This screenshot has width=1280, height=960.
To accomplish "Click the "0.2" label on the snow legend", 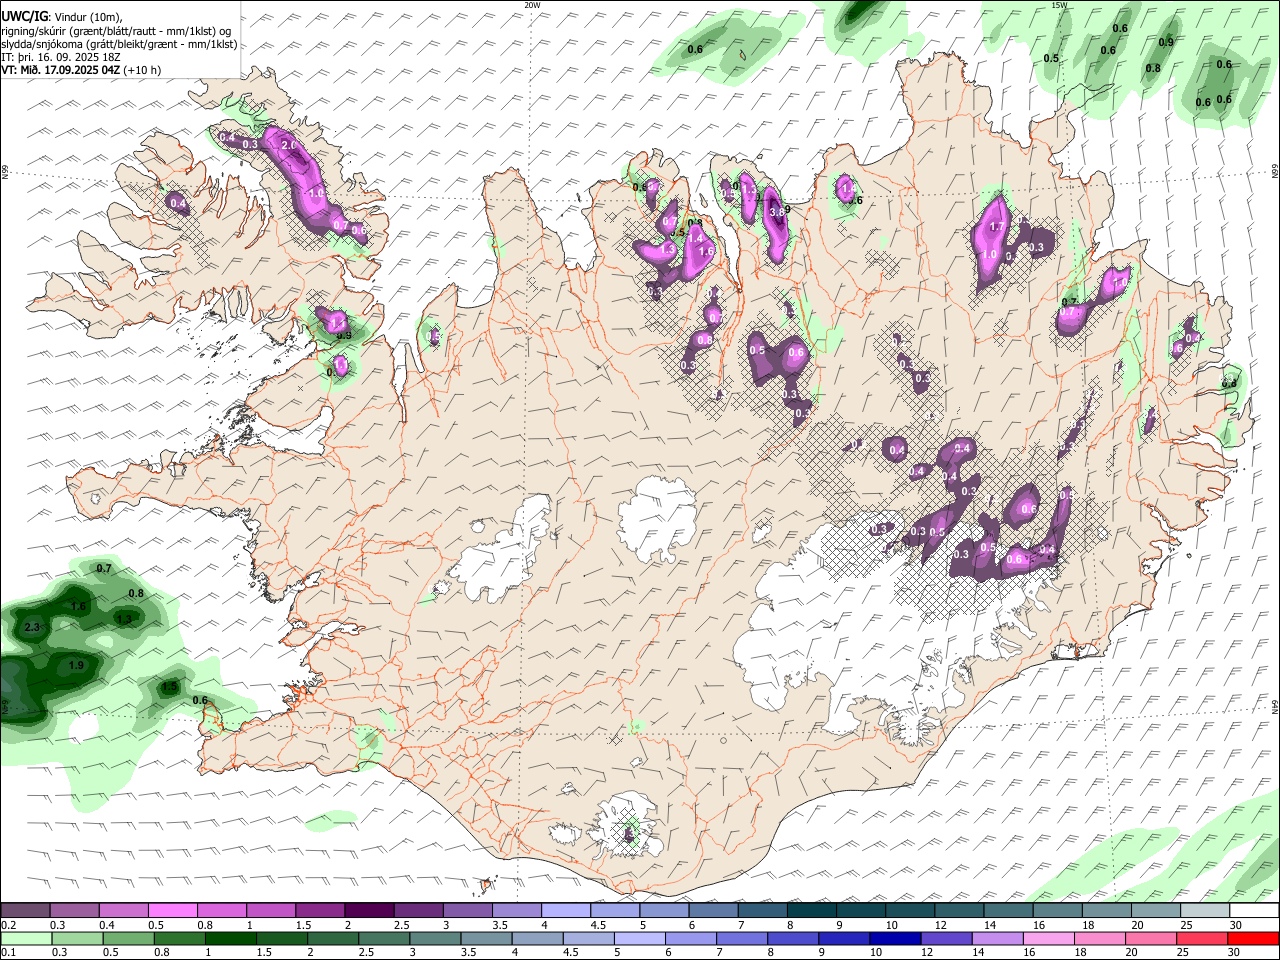I will (10, 925).
